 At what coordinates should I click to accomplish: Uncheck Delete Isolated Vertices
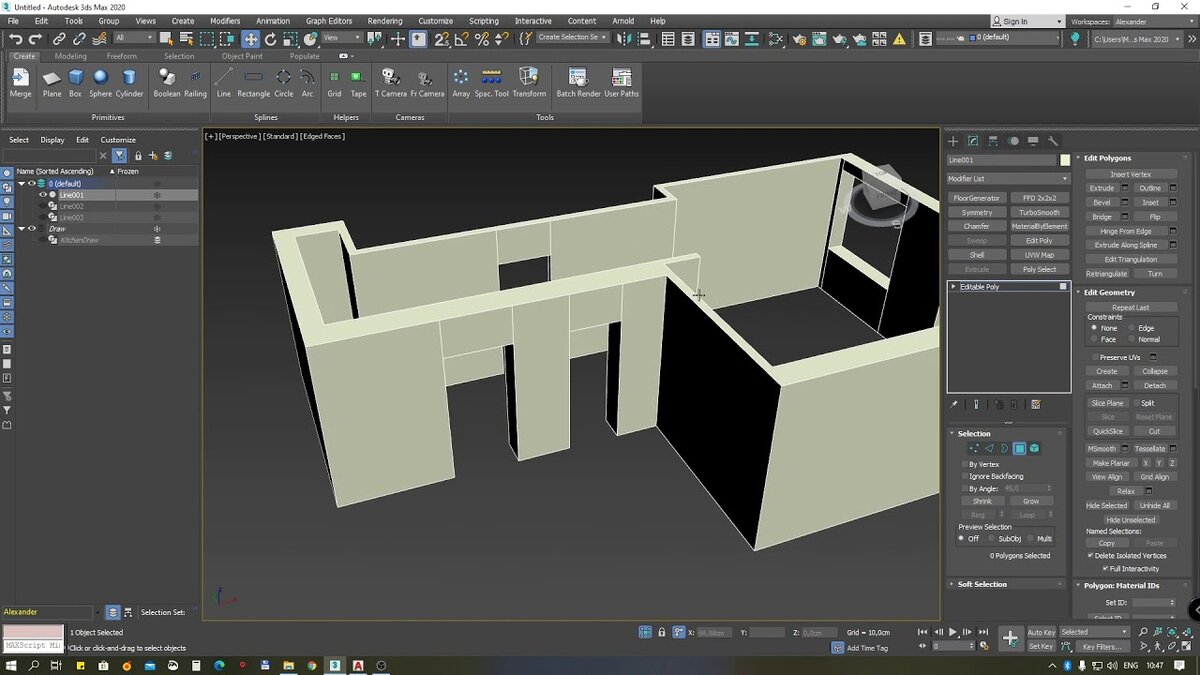[1091, 556]
